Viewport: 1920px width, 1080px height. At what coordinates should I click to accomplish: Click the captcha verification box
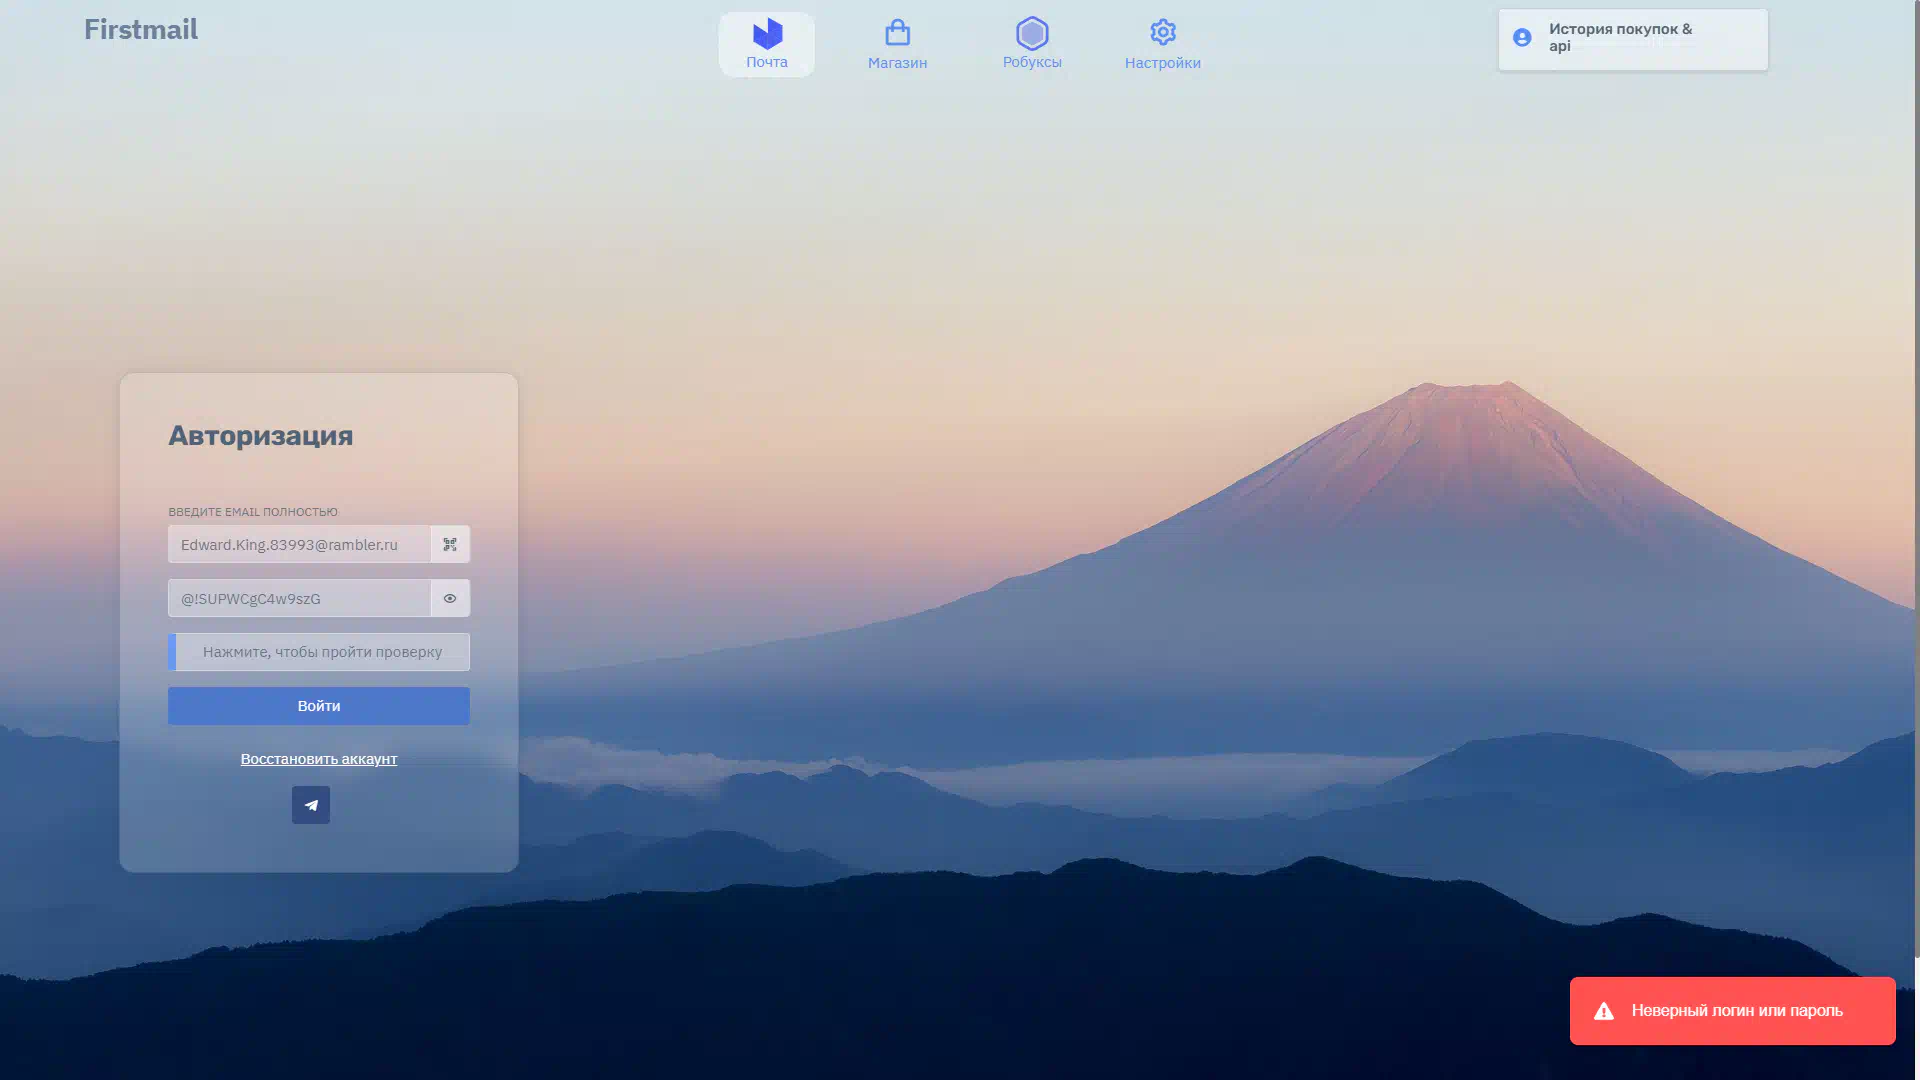tap(319, 652)
